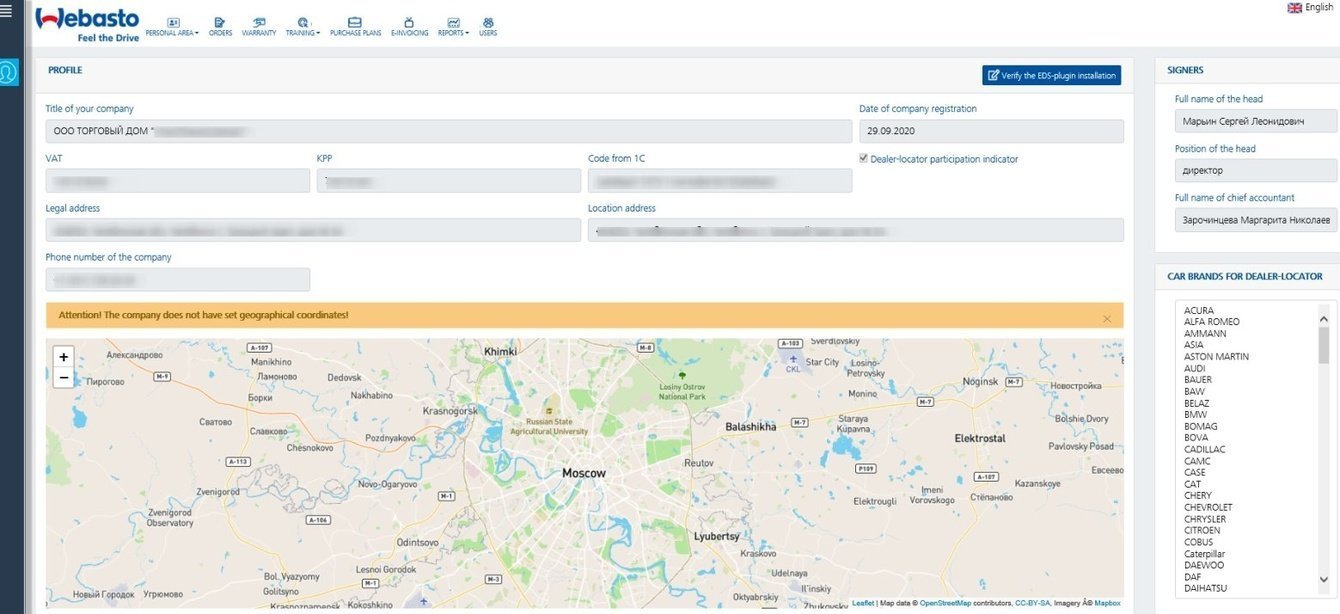Click the Date of company registration field

point(991,131)
